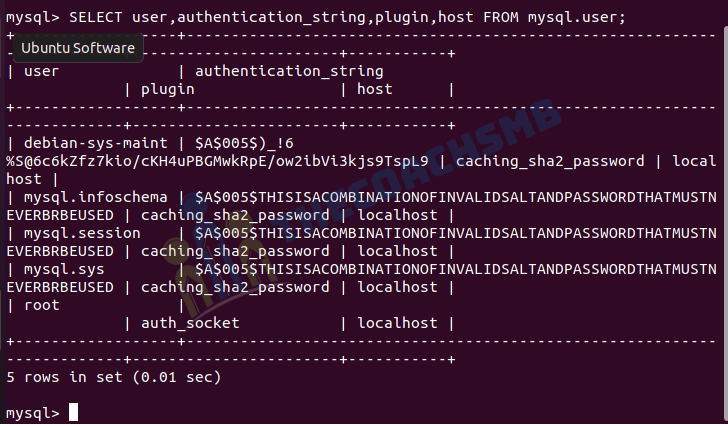Click the root user entry

(x=42, y=305)
